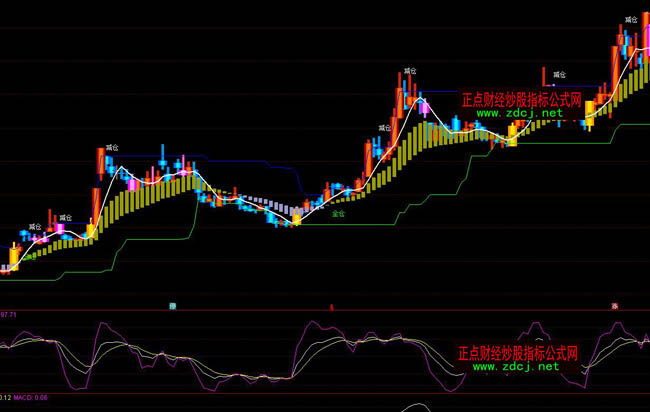The image size is (650, 412).
Task: Click the "减仓" label above the tallest central peak
Action: [x=410, y=71]
